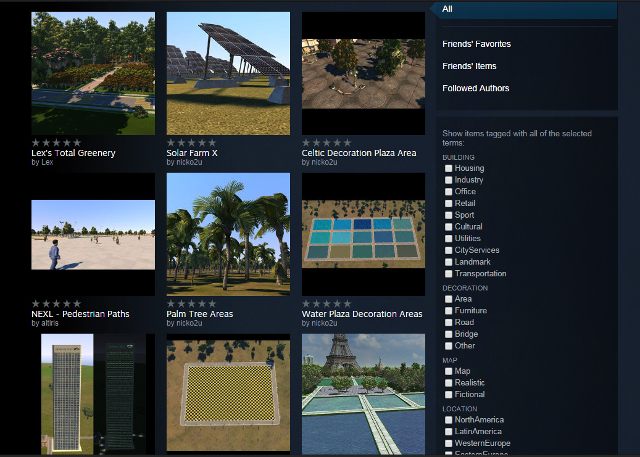Open the Solar Farm X preview image
This screenshot has height=457, width=640.
click(x=228, y=73)
